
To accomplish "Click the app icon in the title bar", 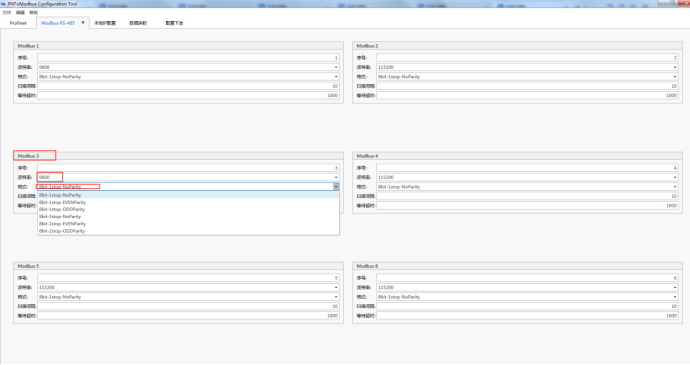I will click(x=3, y=4).
